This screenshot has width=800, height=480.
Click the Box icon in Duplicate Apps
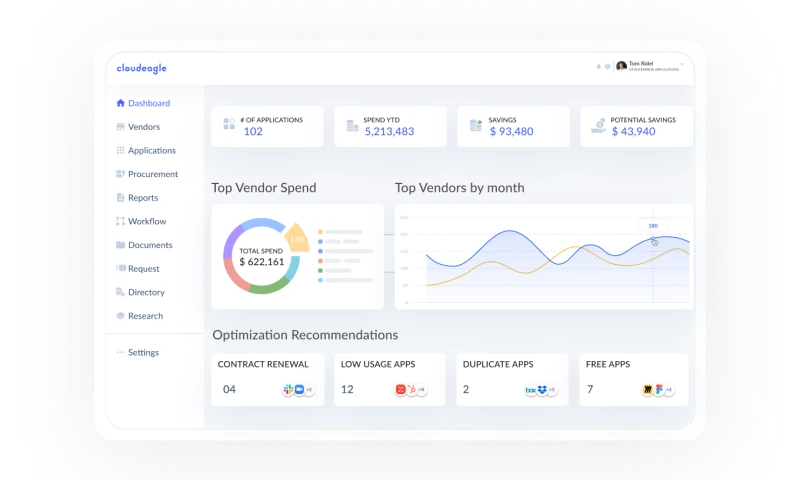(531, 389)
